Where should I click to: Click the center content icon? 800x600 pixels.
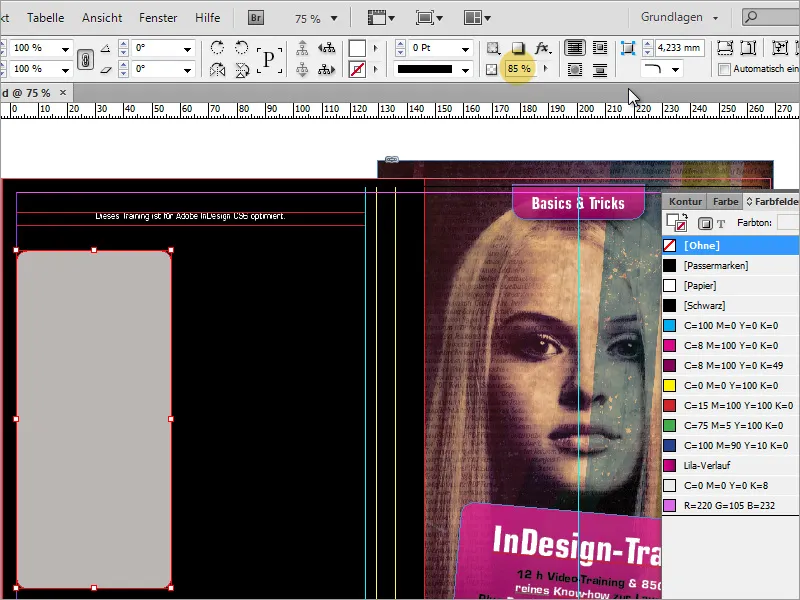(780, 48)
